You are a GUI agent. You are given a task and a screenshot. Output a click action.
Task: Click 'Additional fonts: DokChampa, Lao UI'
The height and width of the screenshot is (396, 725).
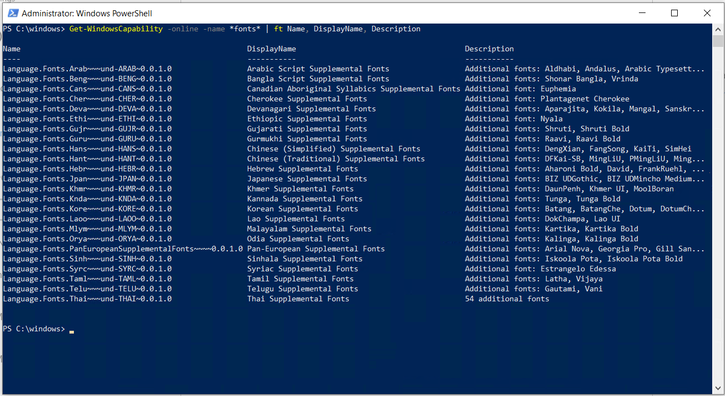click(x=543, y=219)
